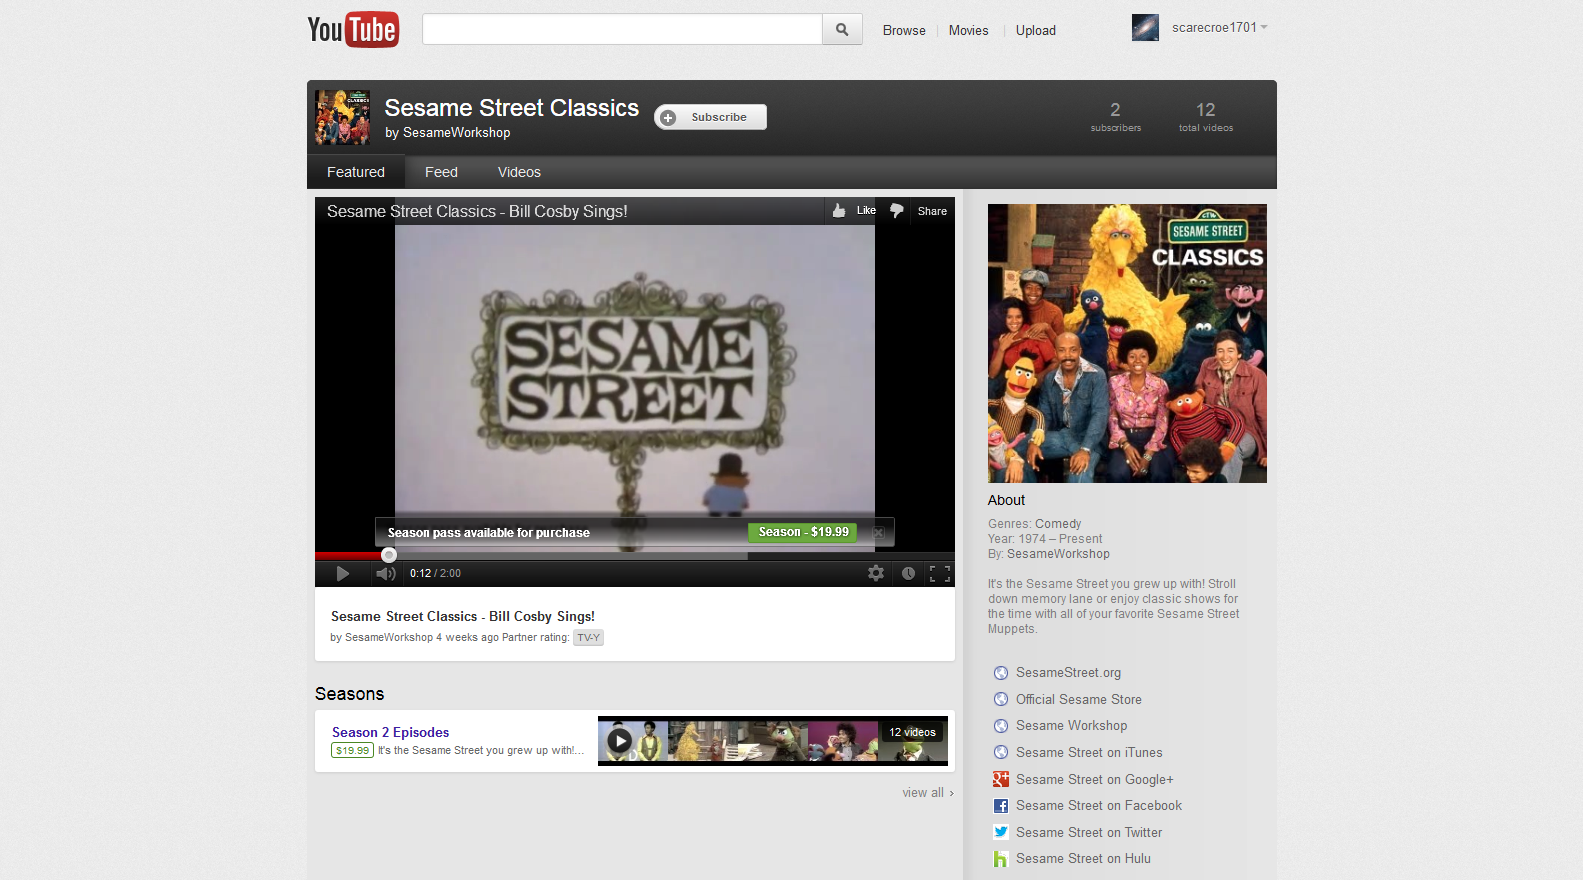Viewport: 1583px width, 880px height.
Task: Mute the video volume
Action: click(386, 573)
